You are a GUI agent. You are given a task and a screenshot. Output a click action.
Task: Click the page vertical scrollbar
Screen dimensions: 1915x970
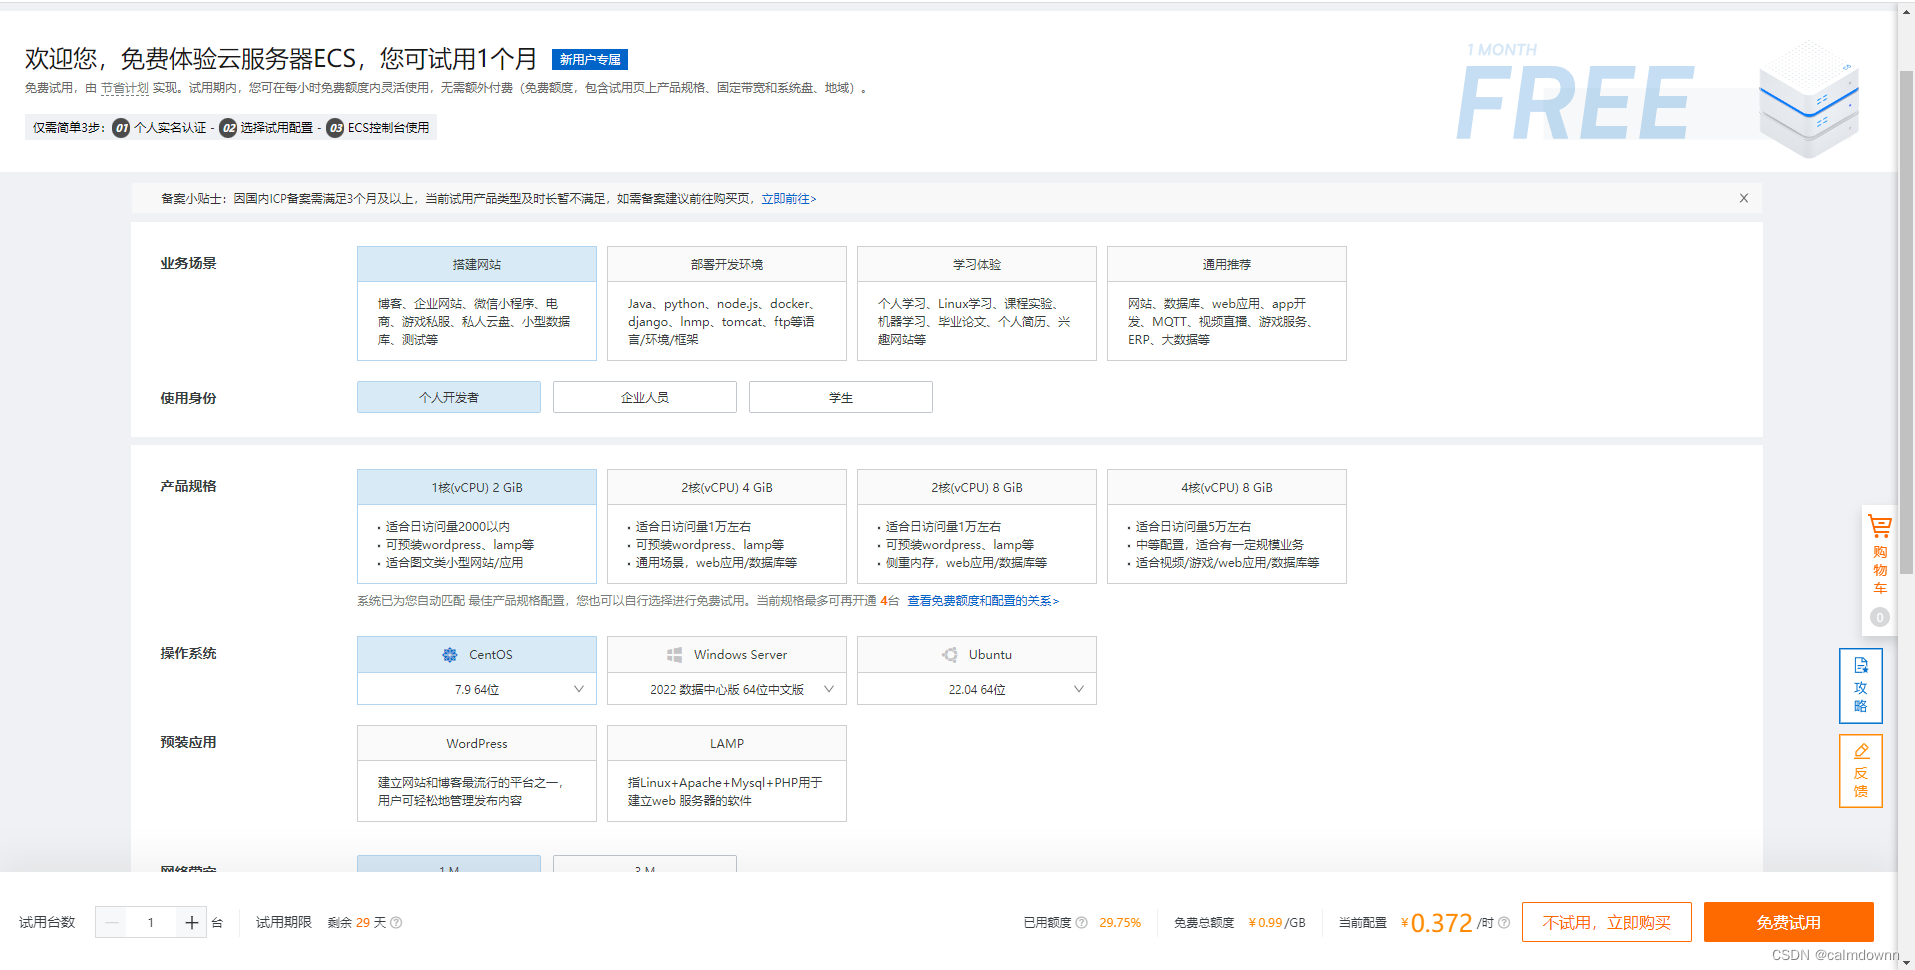[x=1906, y=320]
